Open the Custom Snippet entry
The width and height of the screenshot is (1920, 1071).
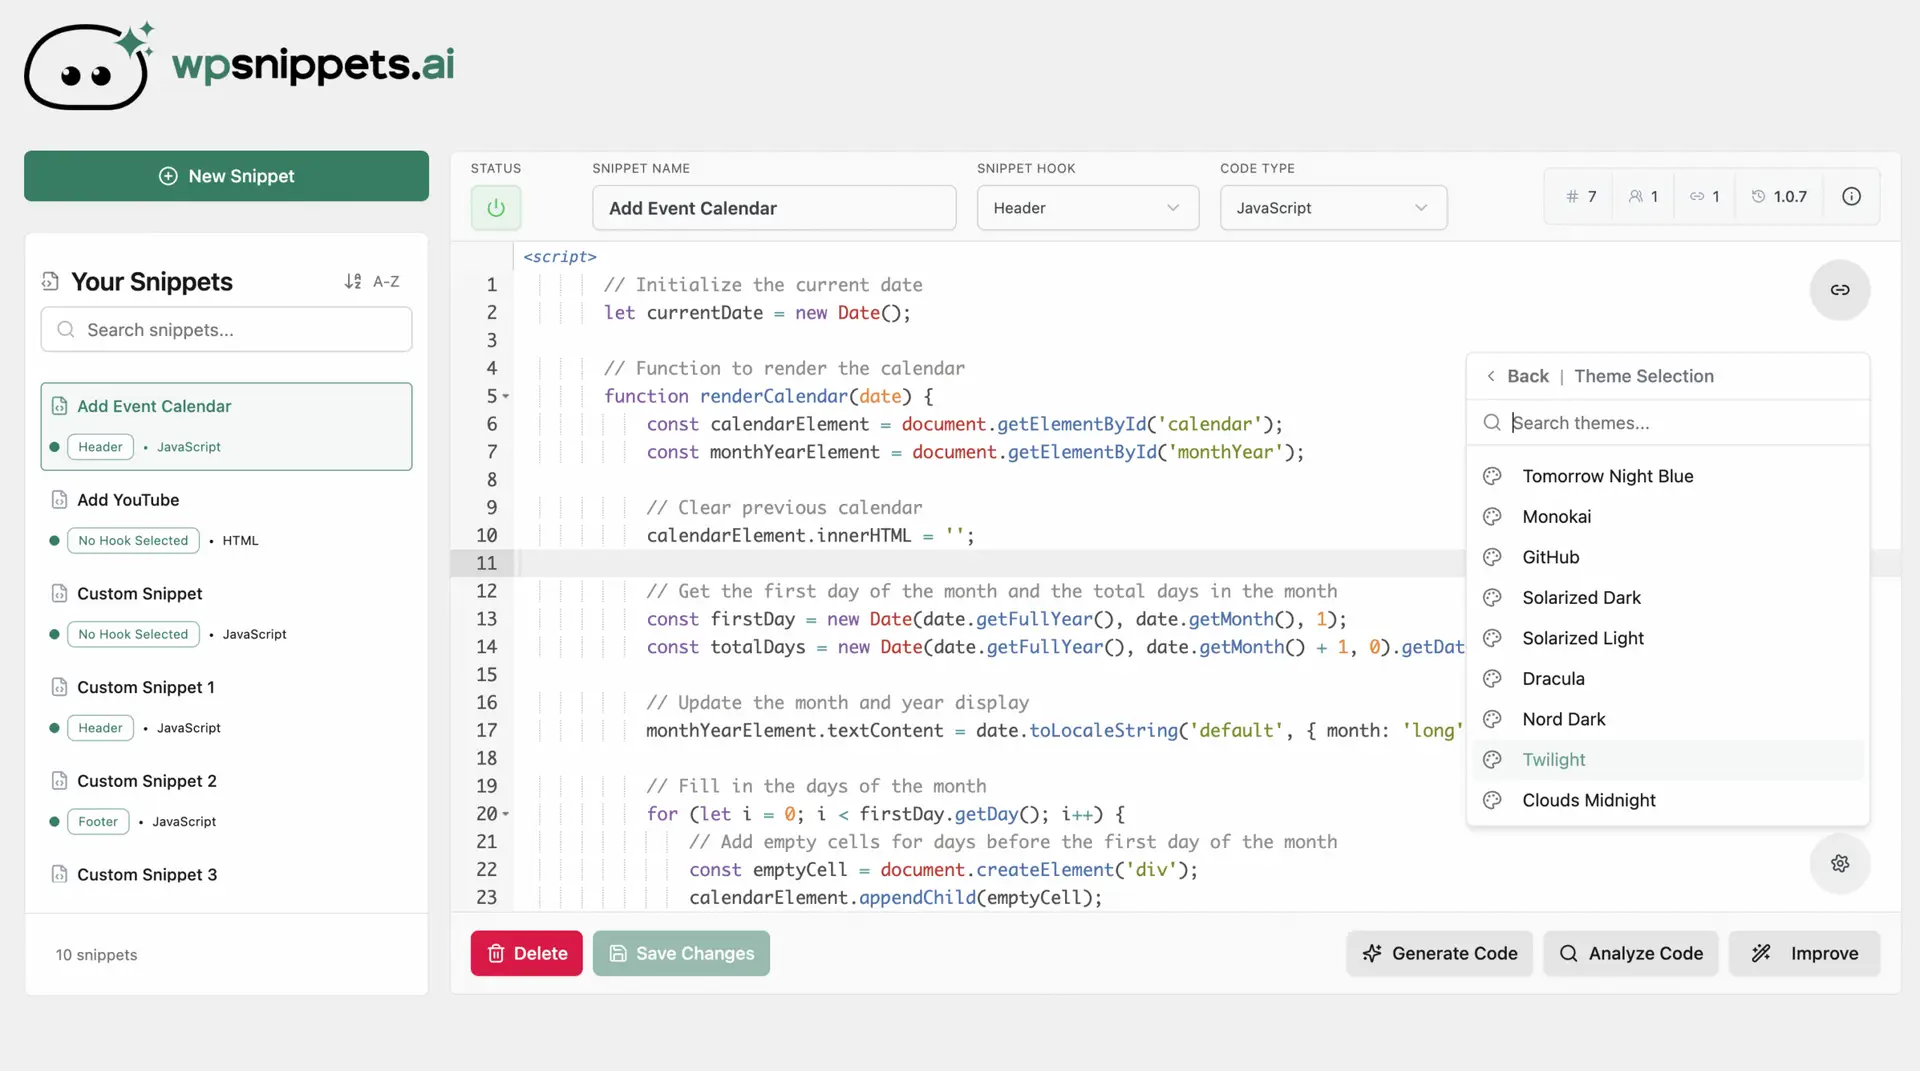pos(226,613)
